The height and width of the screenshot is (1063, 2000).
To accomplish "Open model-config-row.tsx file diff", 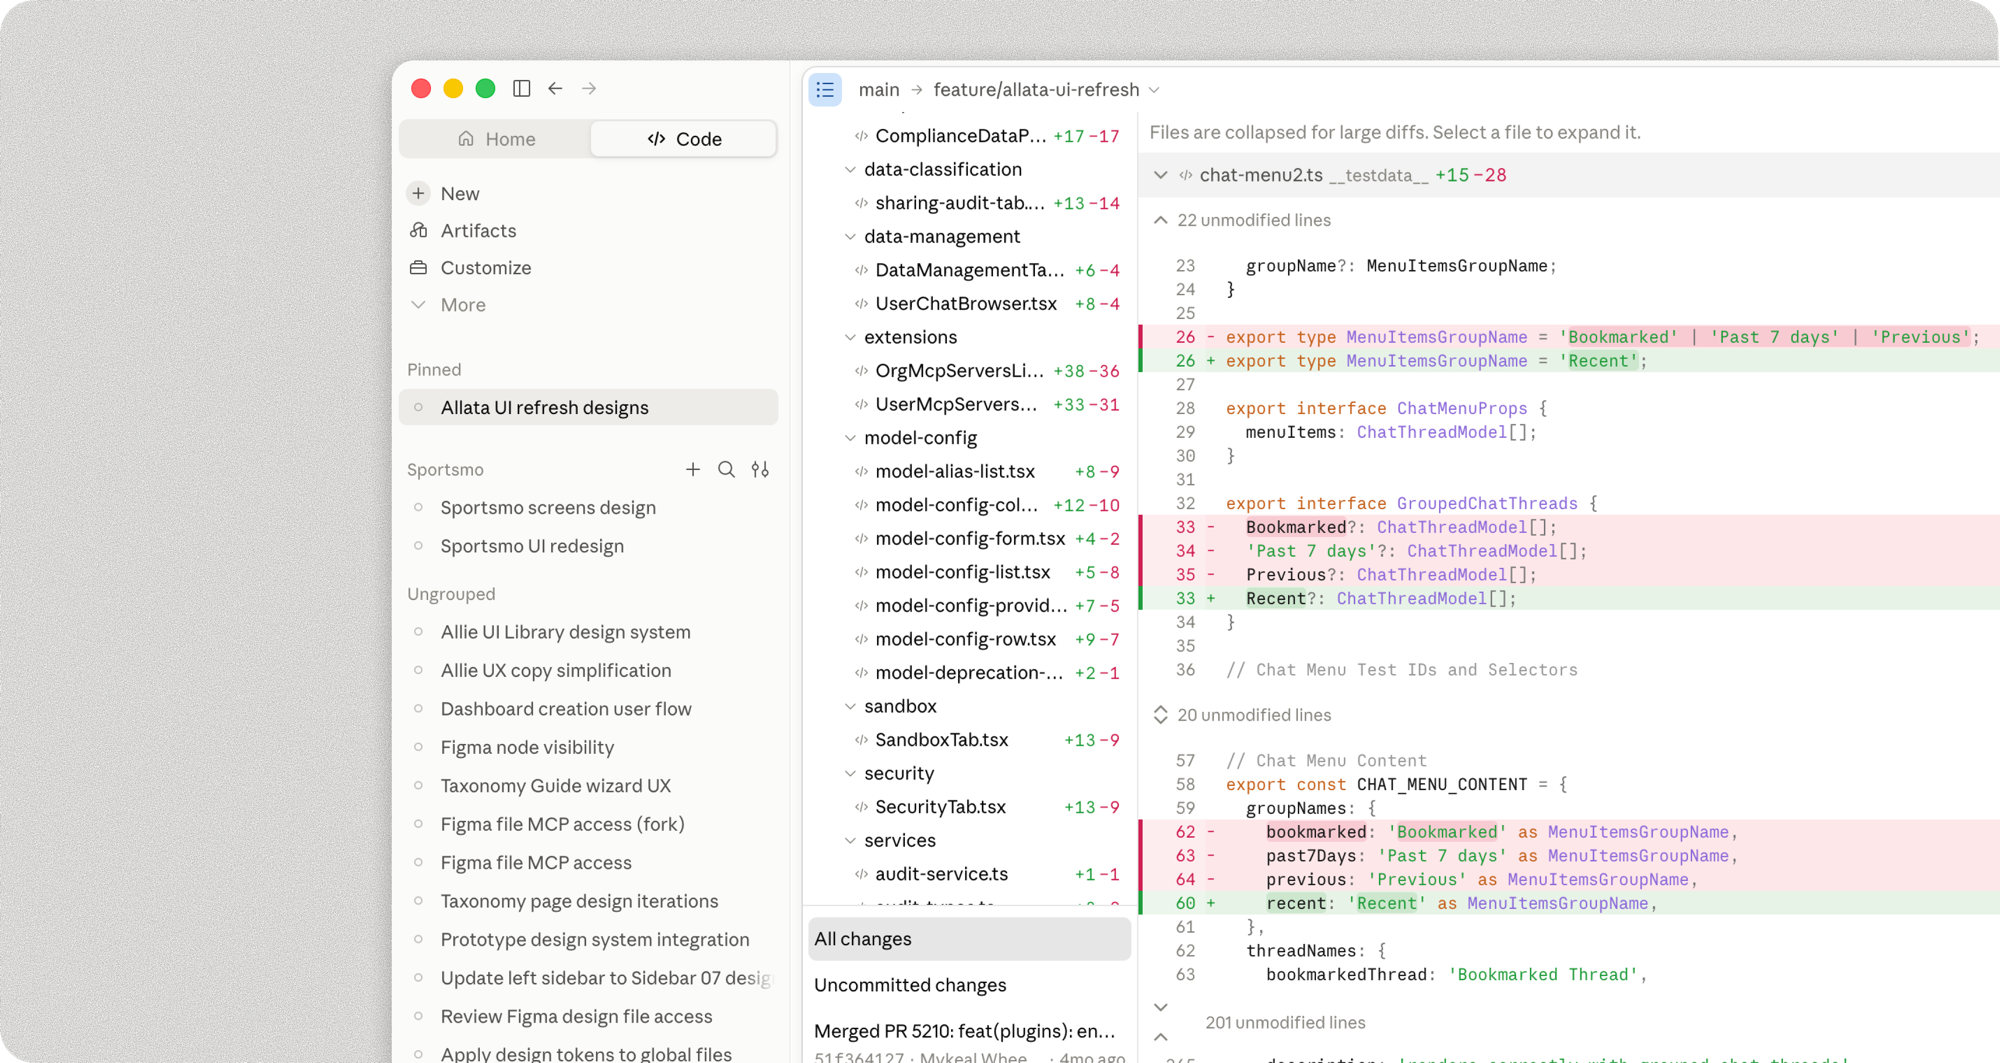I will pos(985,639).
